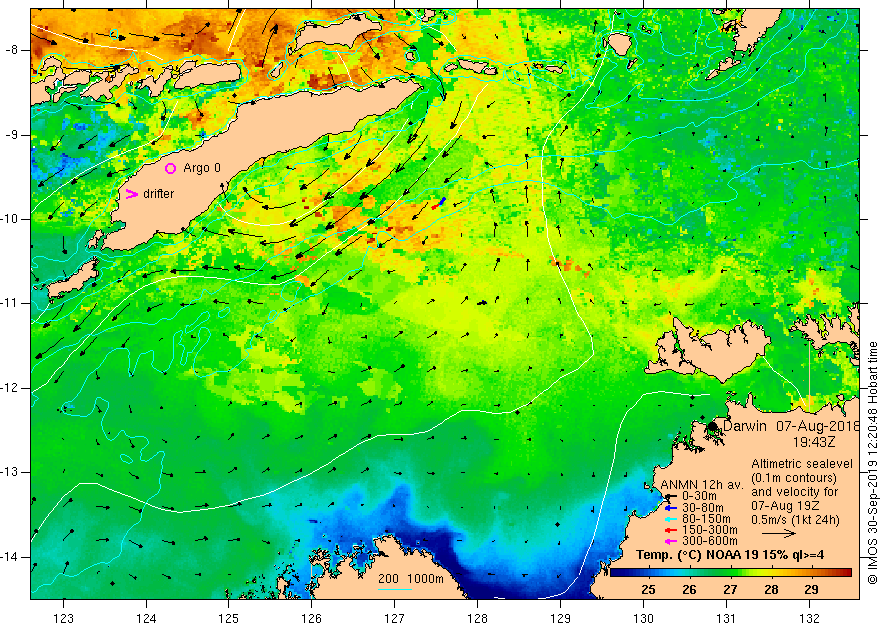
Task: Click colorbar tick label 28
Action: [x=771, y=589]
